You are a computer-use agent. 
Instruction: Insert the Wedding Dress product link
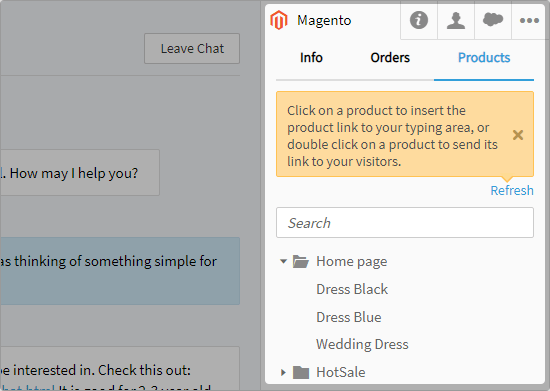(362, 344)
